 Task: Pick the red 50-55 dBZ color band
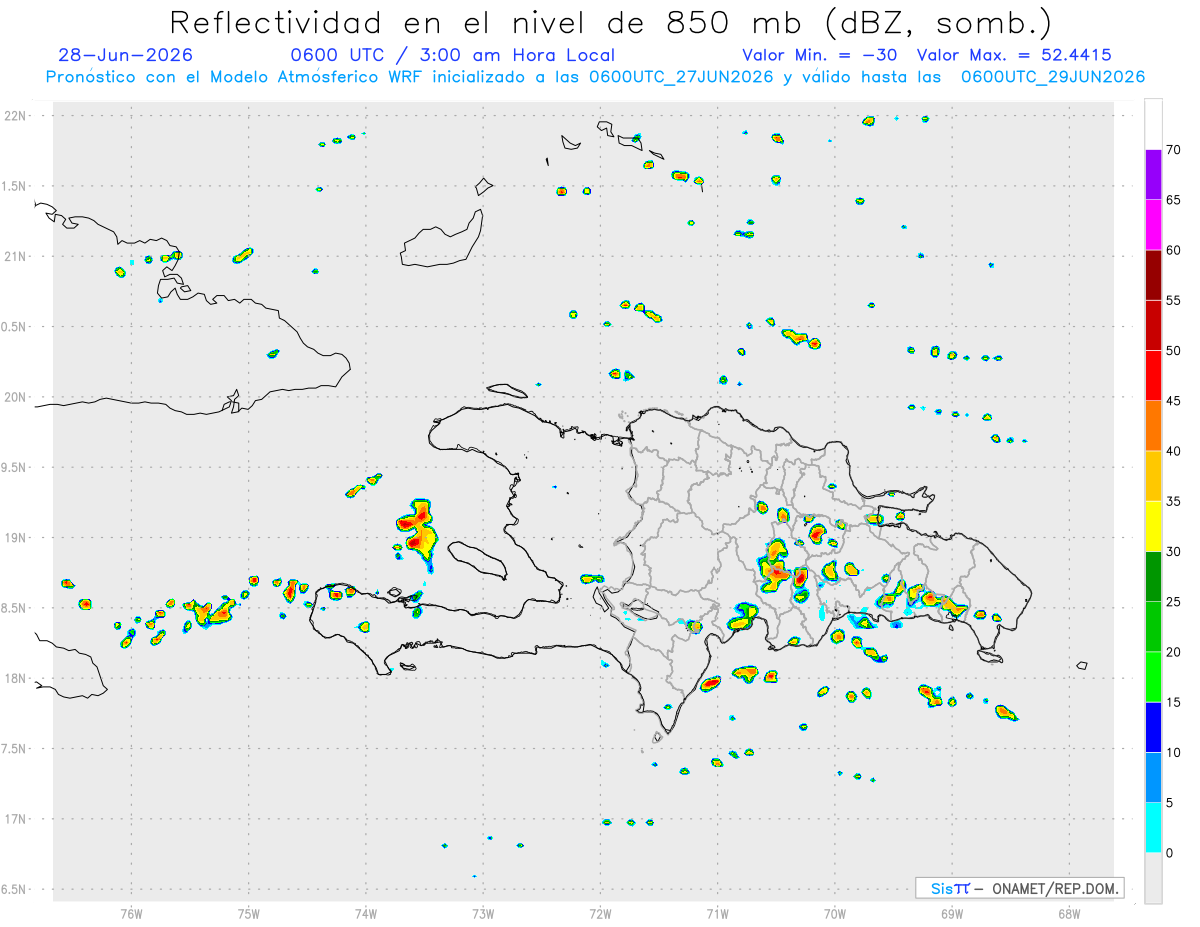[x=1153, y=326]
